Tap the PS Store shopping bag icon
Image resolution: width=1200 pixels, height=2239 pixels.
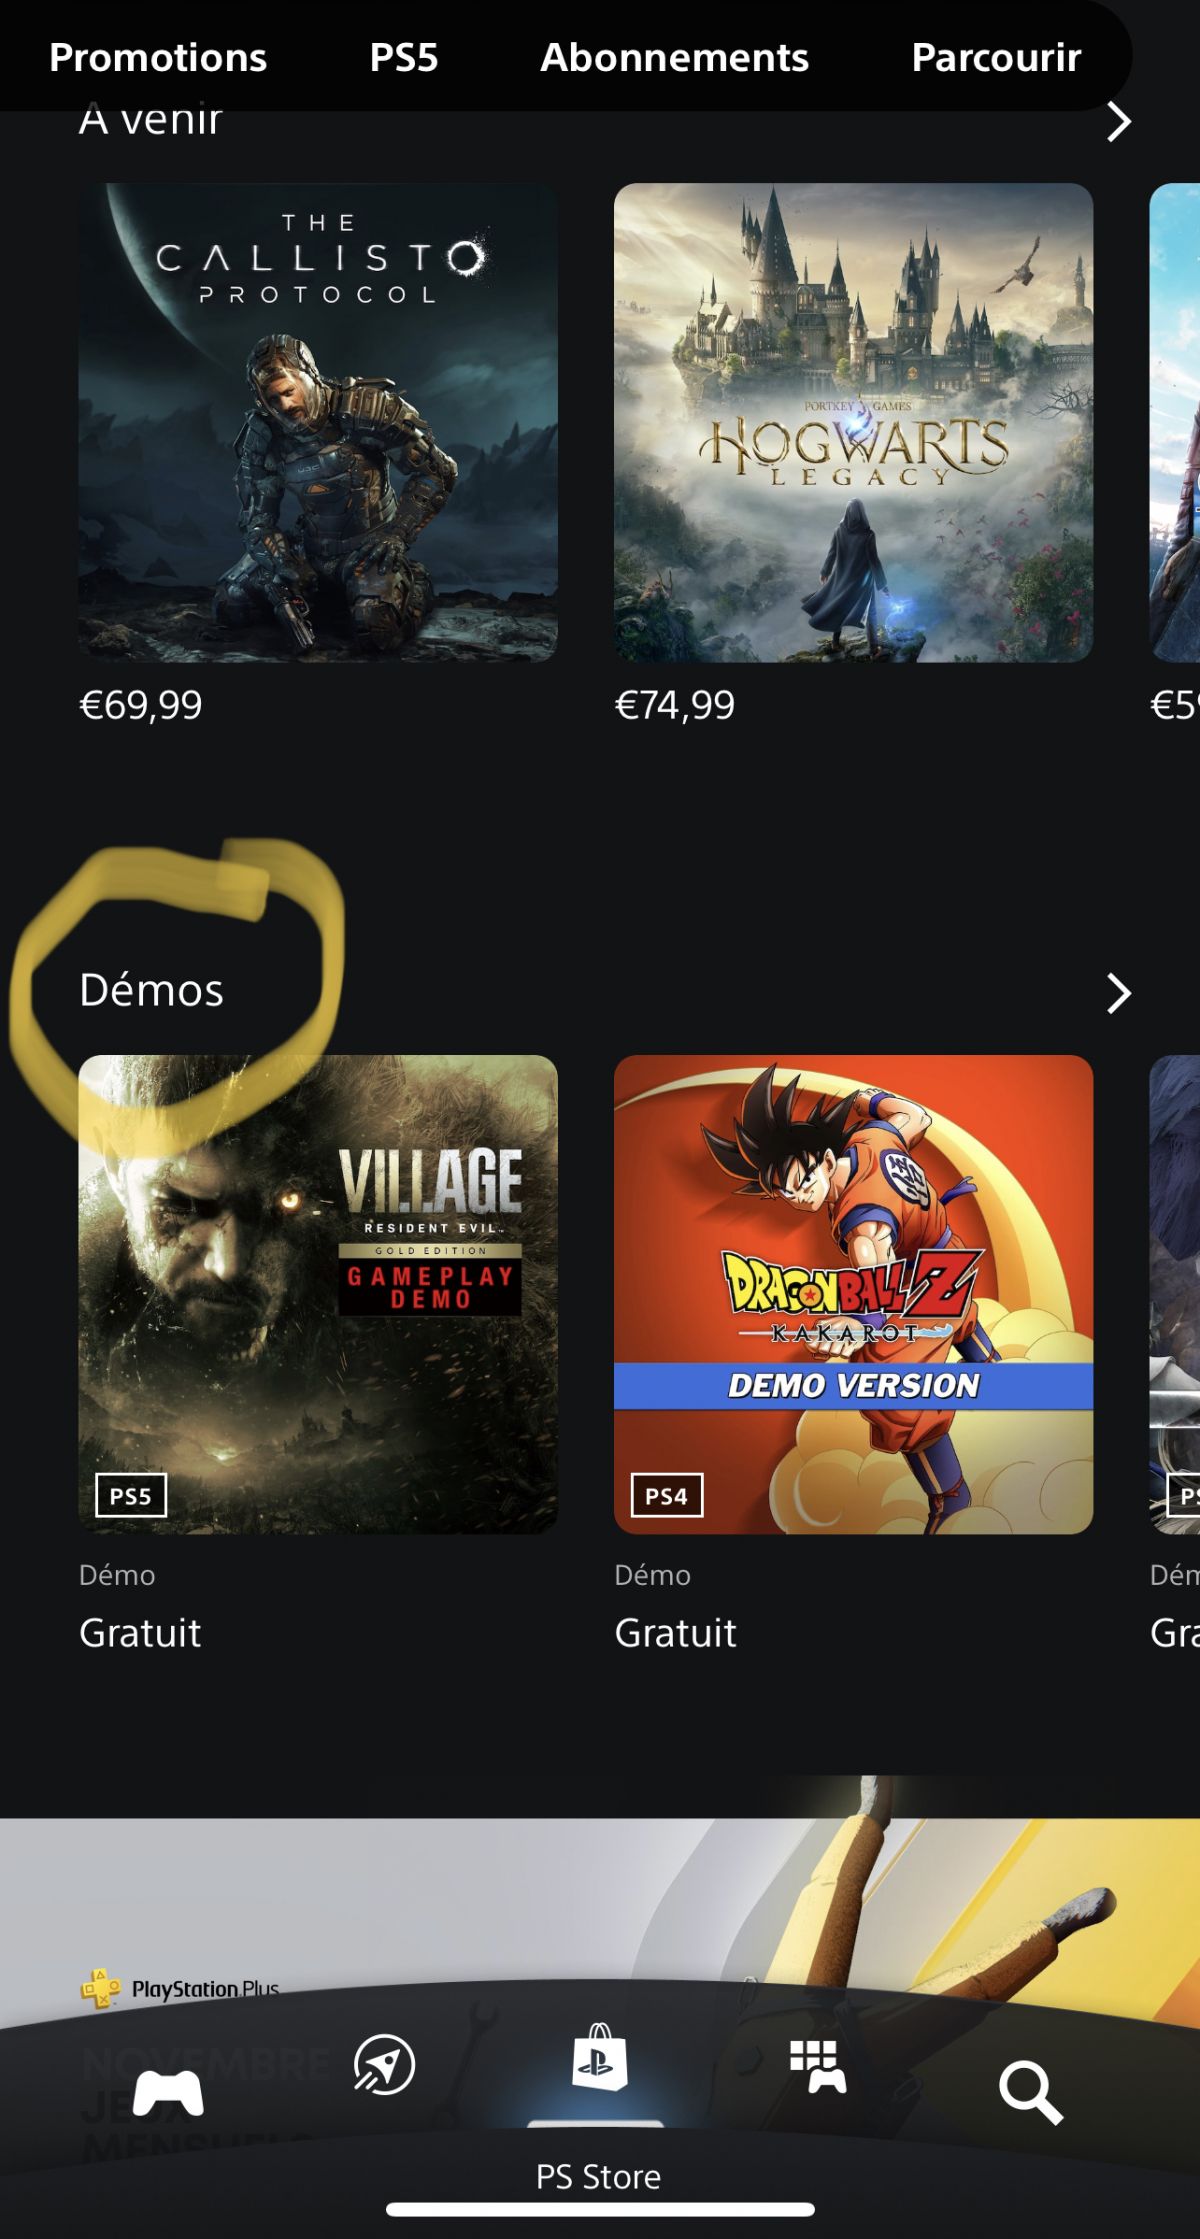click(x=599, y=2057)
